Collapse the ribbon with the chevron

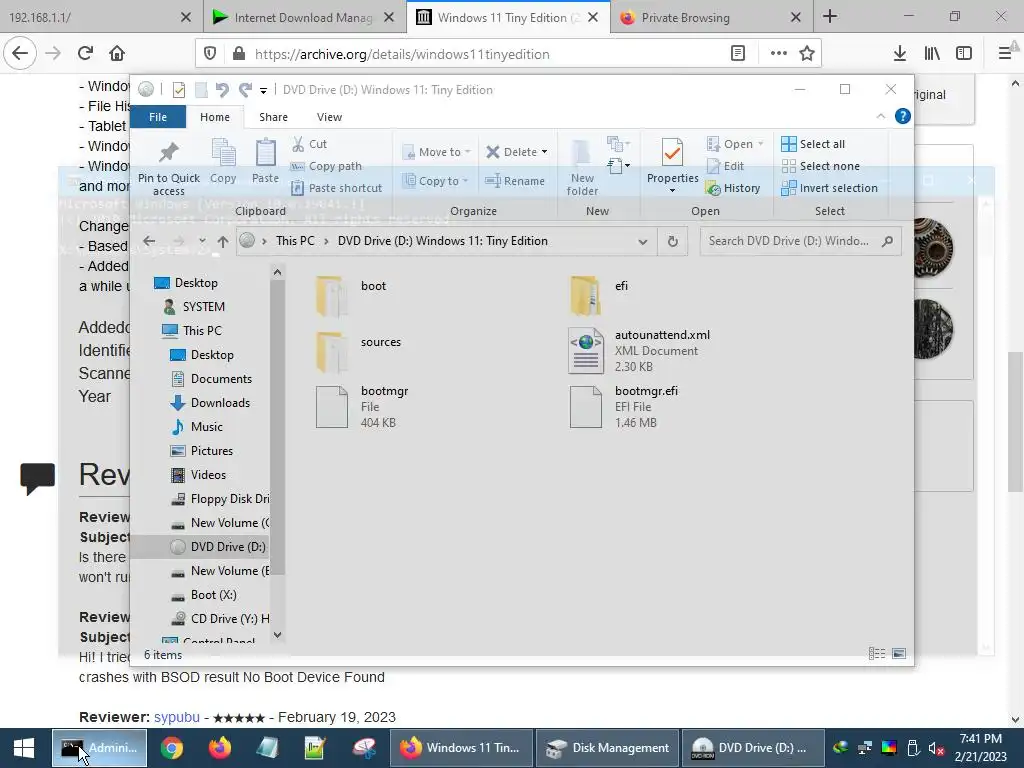click(880, 116)
